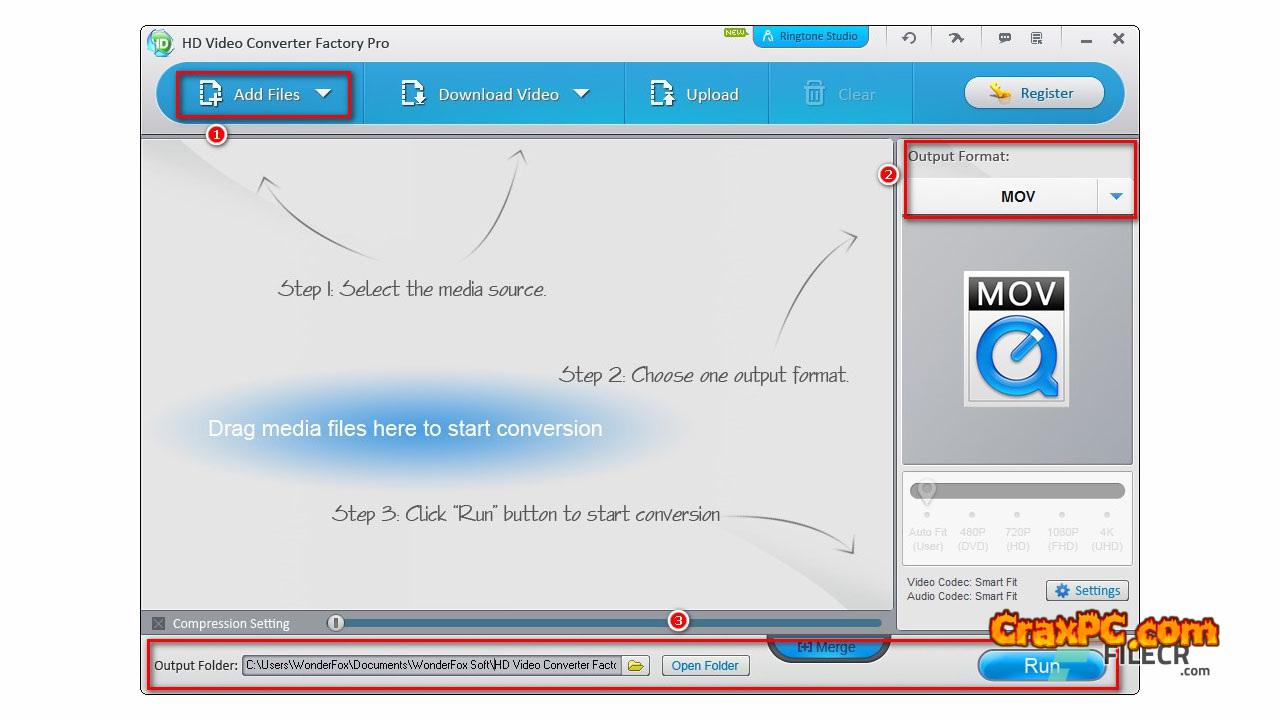Click the MOV QuickTime format thumbnail
The height and width of the screenshot is (720, 1280).
(x=1017, y=338)
